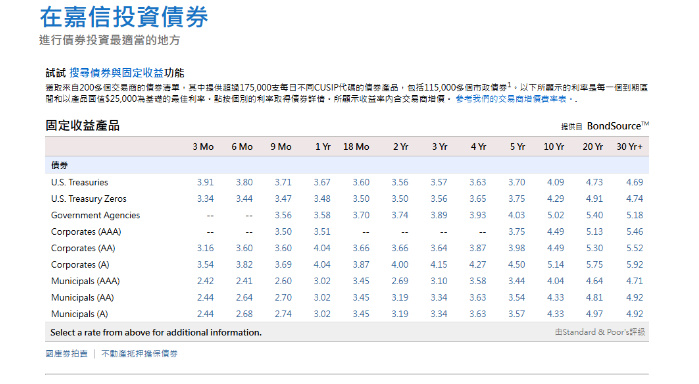Select U.S. Treasury Zeros 20 Yr rate 4.91

[594, 199]
